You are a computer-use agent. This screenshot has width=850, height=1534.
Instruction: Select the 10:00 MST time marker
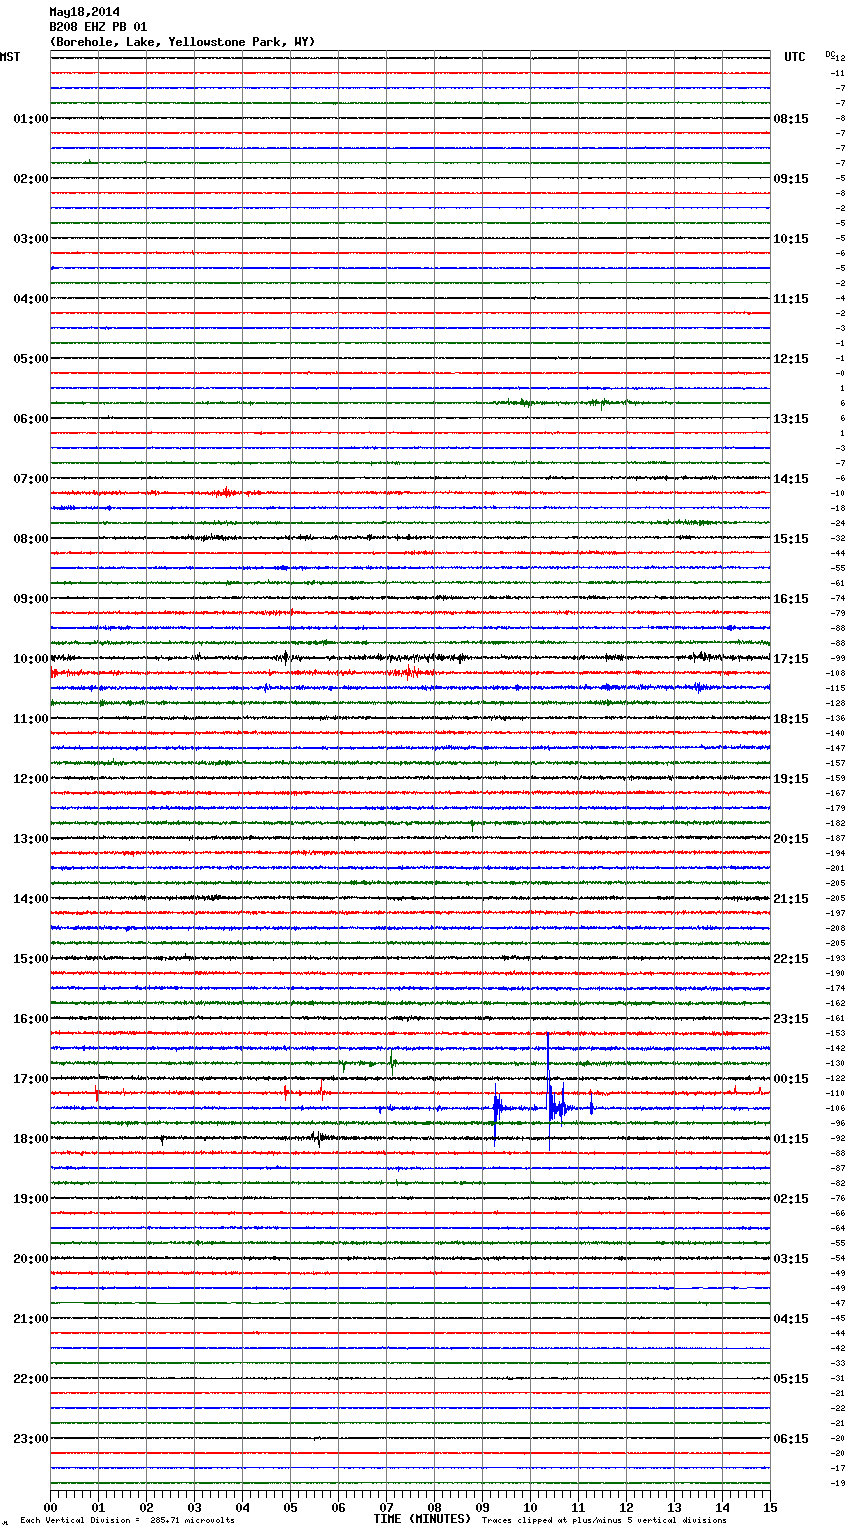pos(30,659)
